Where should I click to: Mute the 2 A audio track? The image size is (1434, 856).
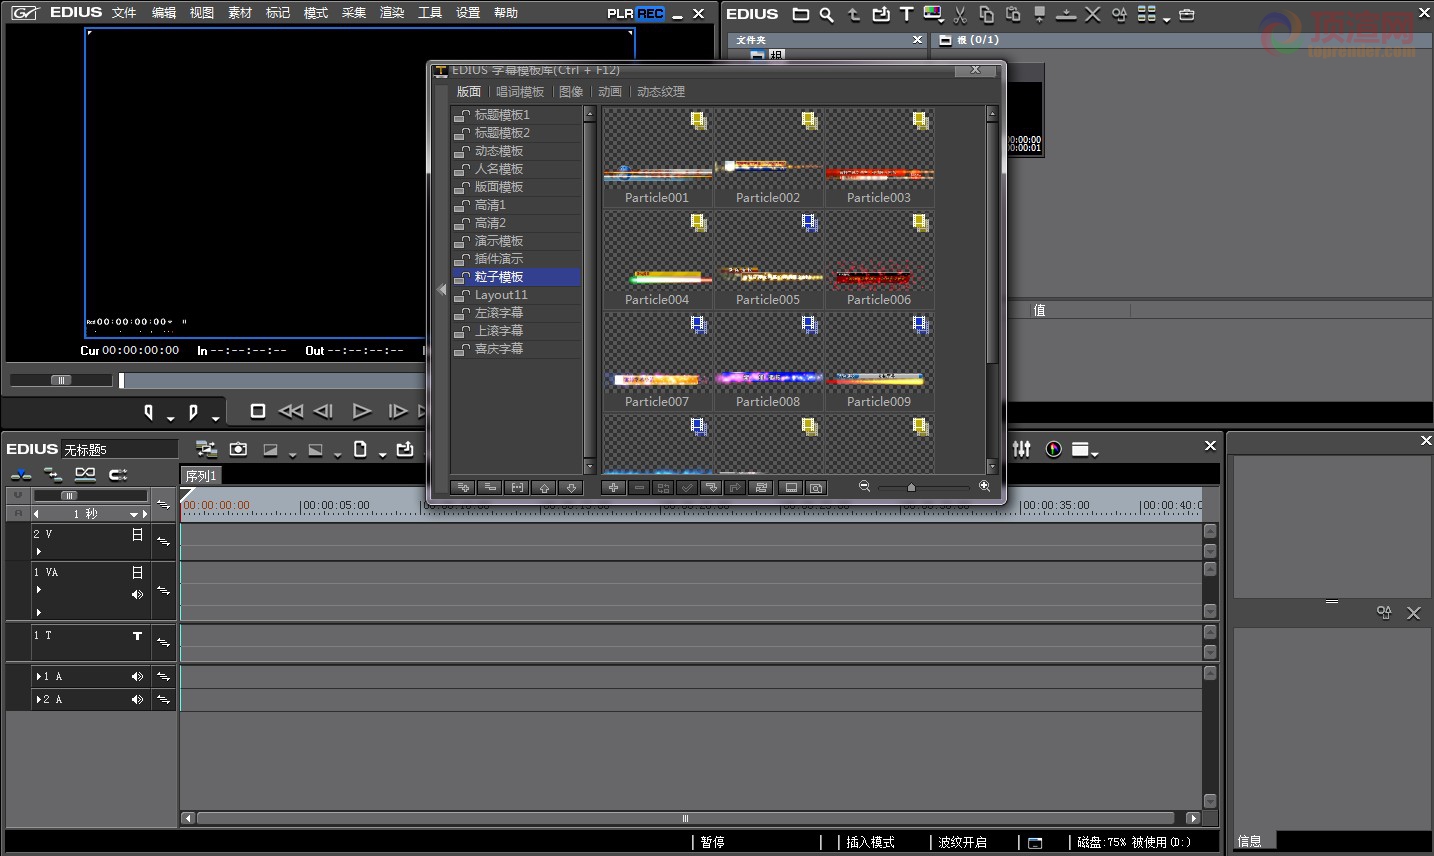[137, 700]
